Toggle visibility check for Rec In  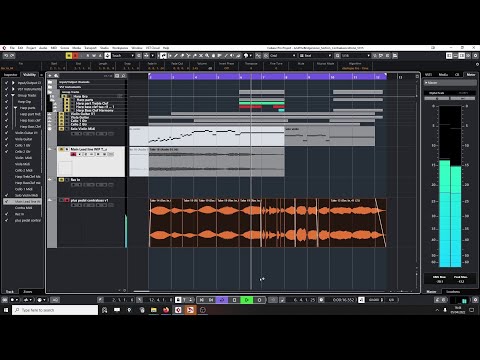pyautogui.click(x=6, y=214)
